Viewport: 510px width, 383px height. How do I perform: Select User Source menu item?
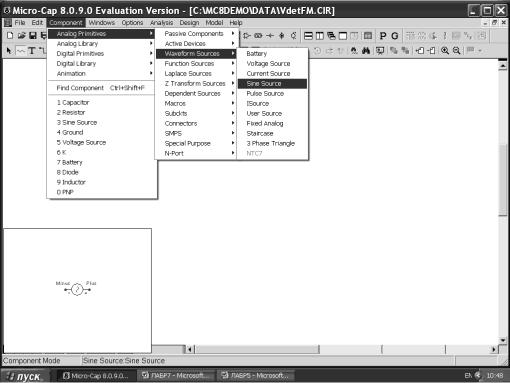coord(272,114)
